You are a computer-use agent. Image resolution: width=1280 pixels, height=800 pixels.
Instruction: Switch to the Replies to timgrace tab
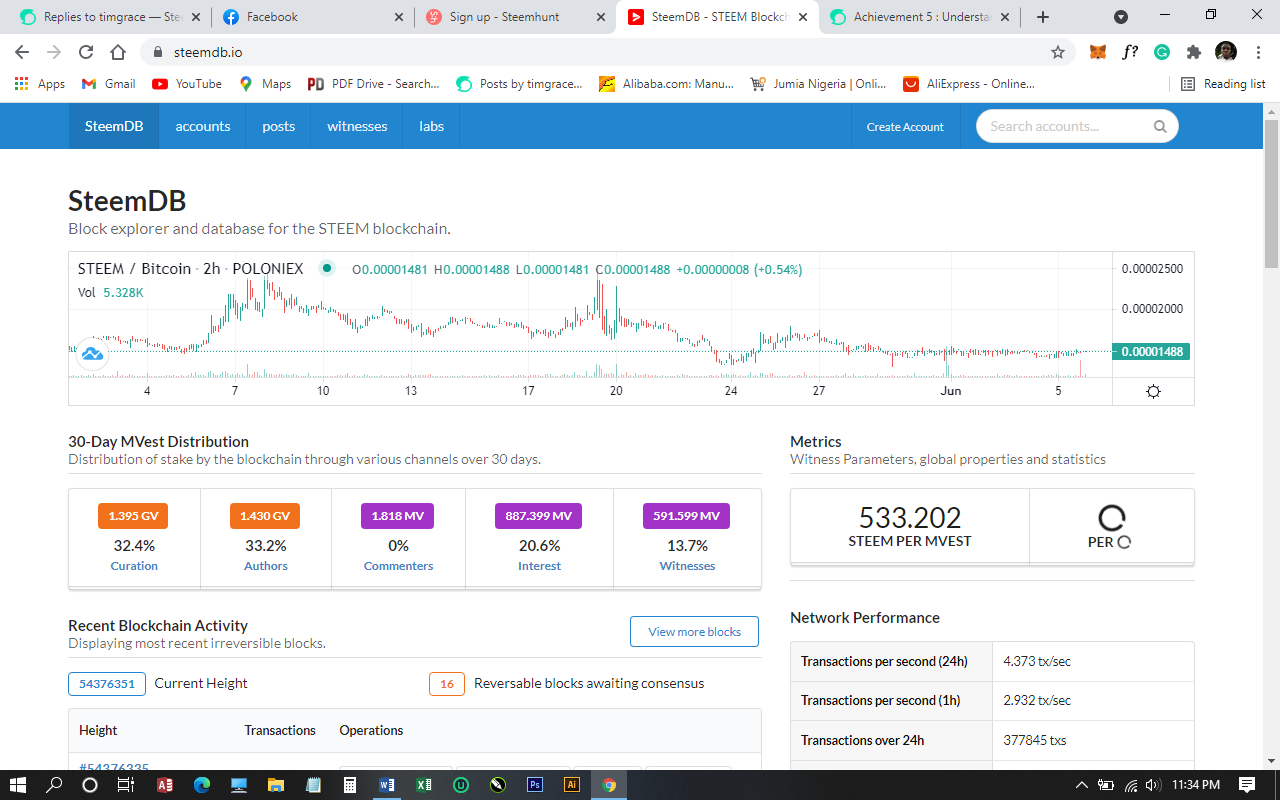[111, 17]
